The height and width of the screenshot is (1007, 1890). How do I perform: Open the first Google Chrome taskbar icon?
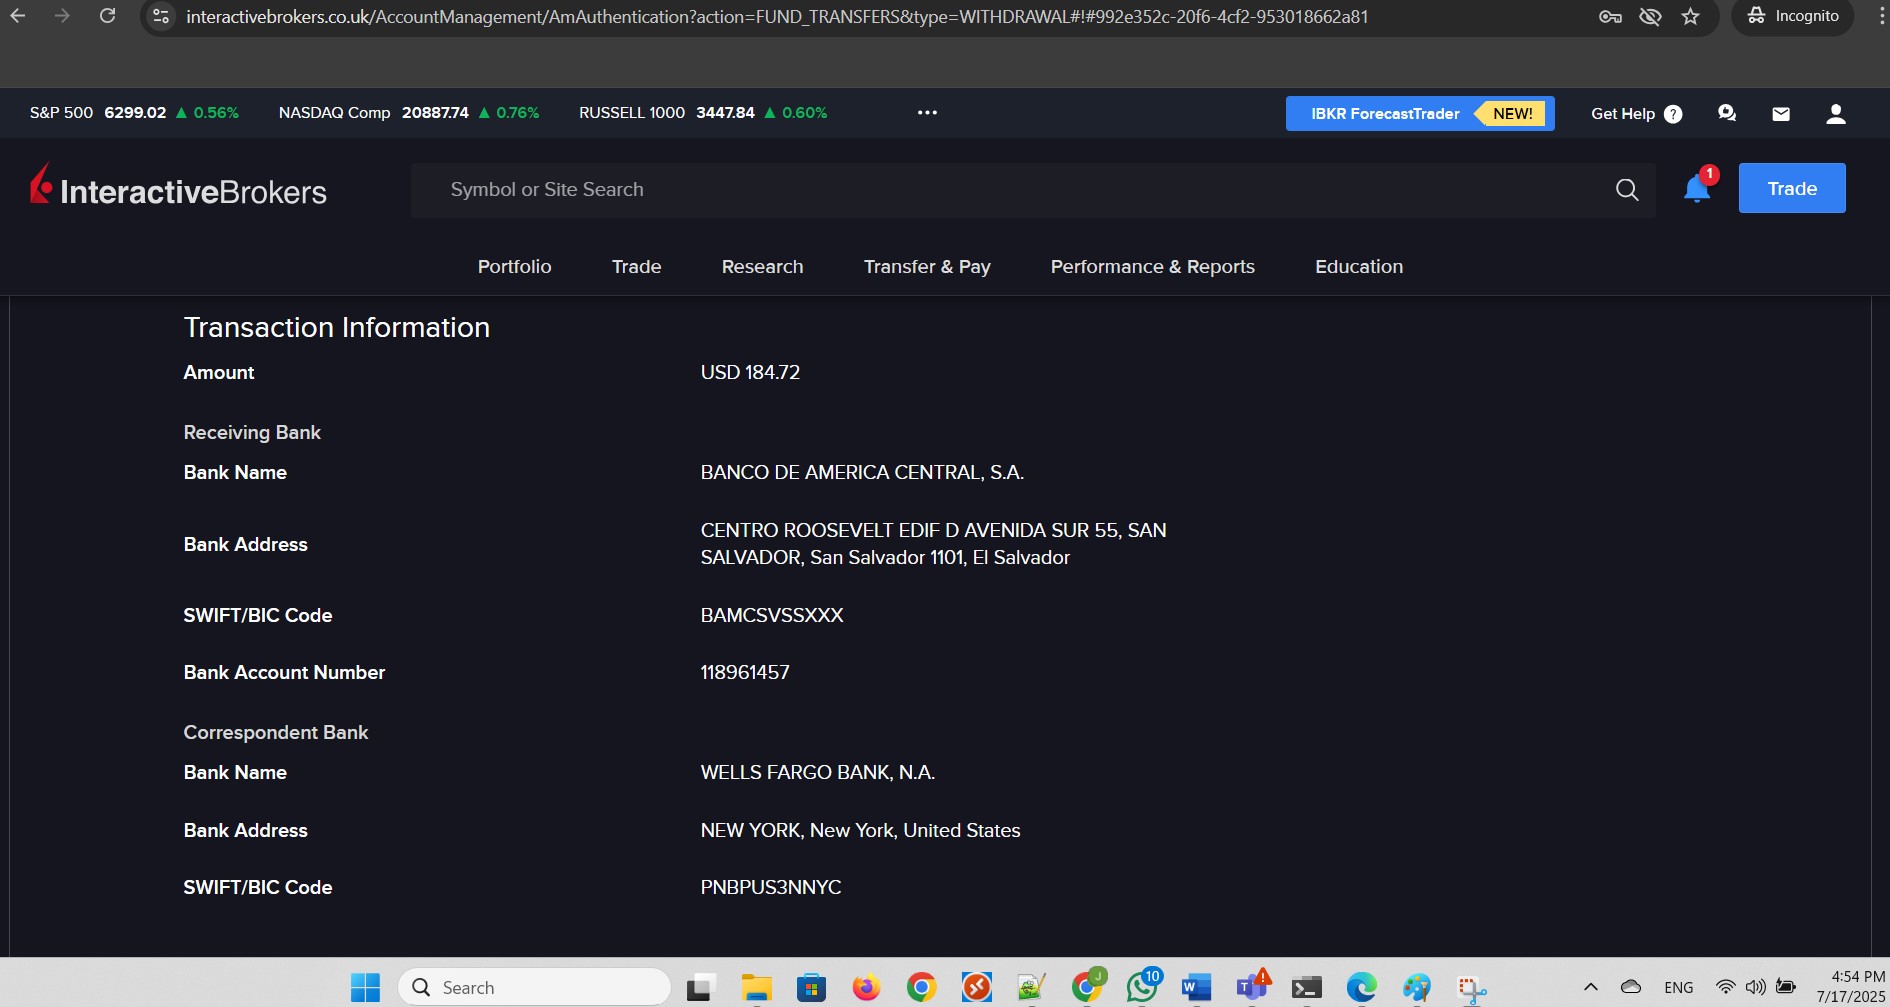[921, 988]
